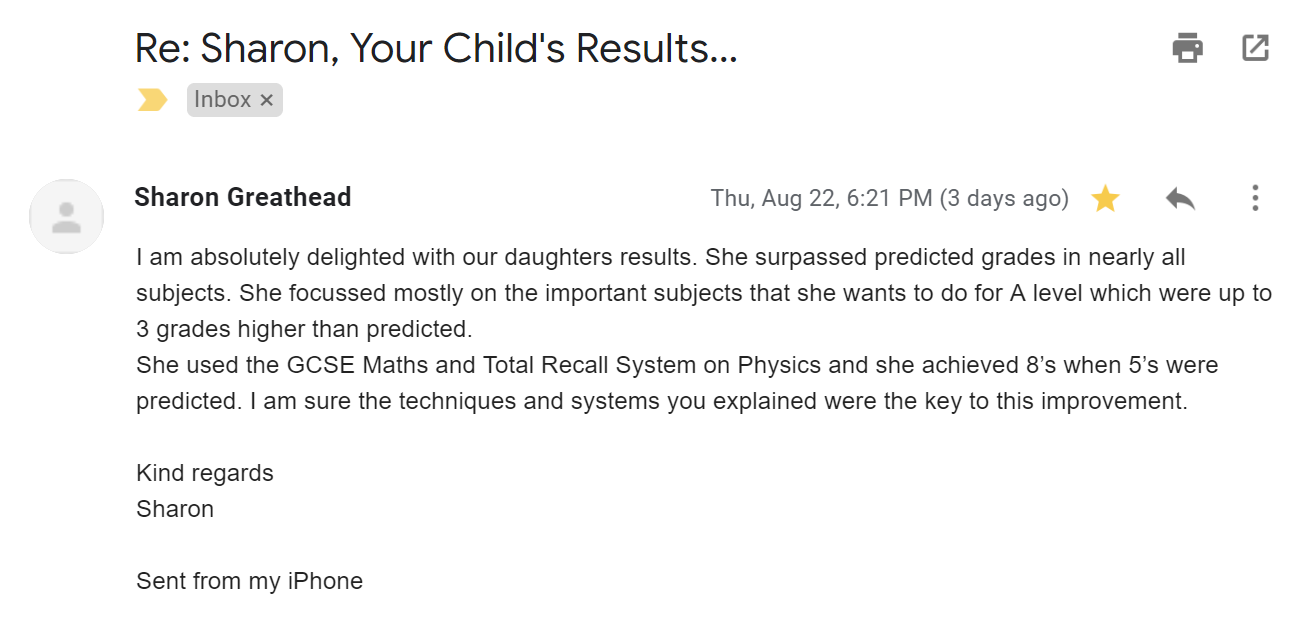
Task: Click the line beginning "3 grades higher"
Action: pos(303,329)
